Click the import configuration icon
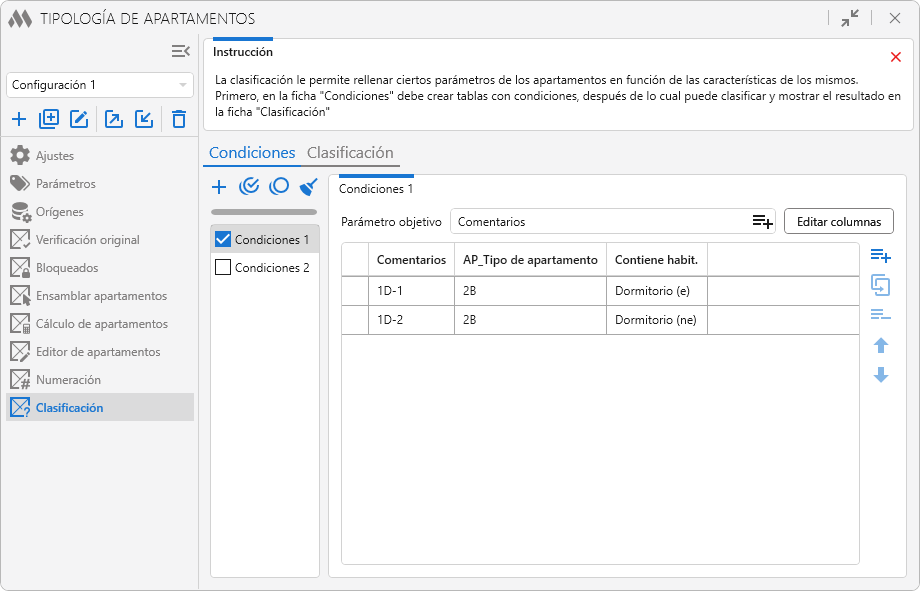 click(x=144, y=120)
